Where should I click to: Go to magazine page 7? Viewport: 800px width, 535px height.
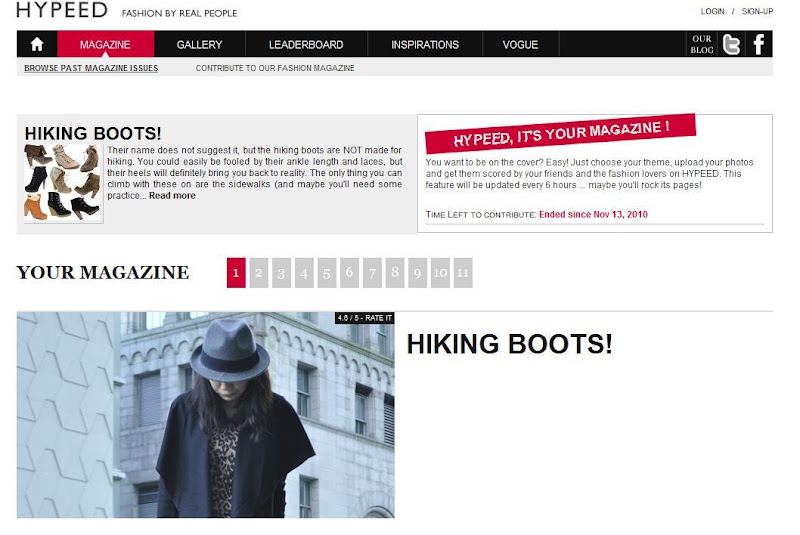pos(372,273)
